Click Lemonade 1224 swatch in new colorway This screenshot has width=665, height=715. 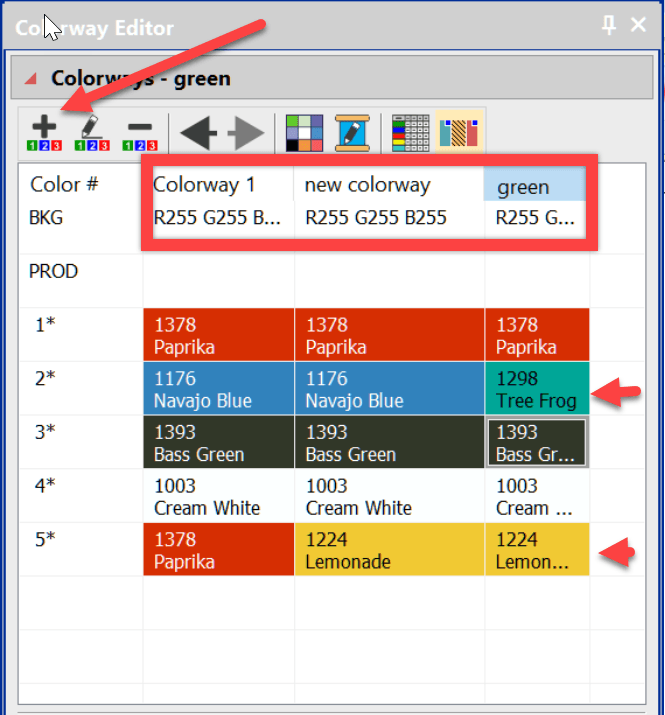click(x=388, y=550)
